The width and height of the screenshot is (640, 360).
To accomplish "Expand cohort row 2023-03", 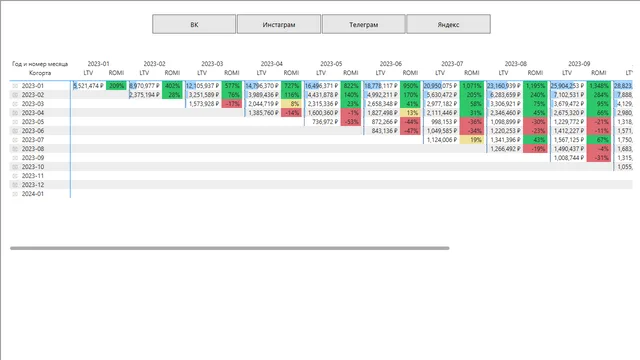I will (x=15, y=104).
